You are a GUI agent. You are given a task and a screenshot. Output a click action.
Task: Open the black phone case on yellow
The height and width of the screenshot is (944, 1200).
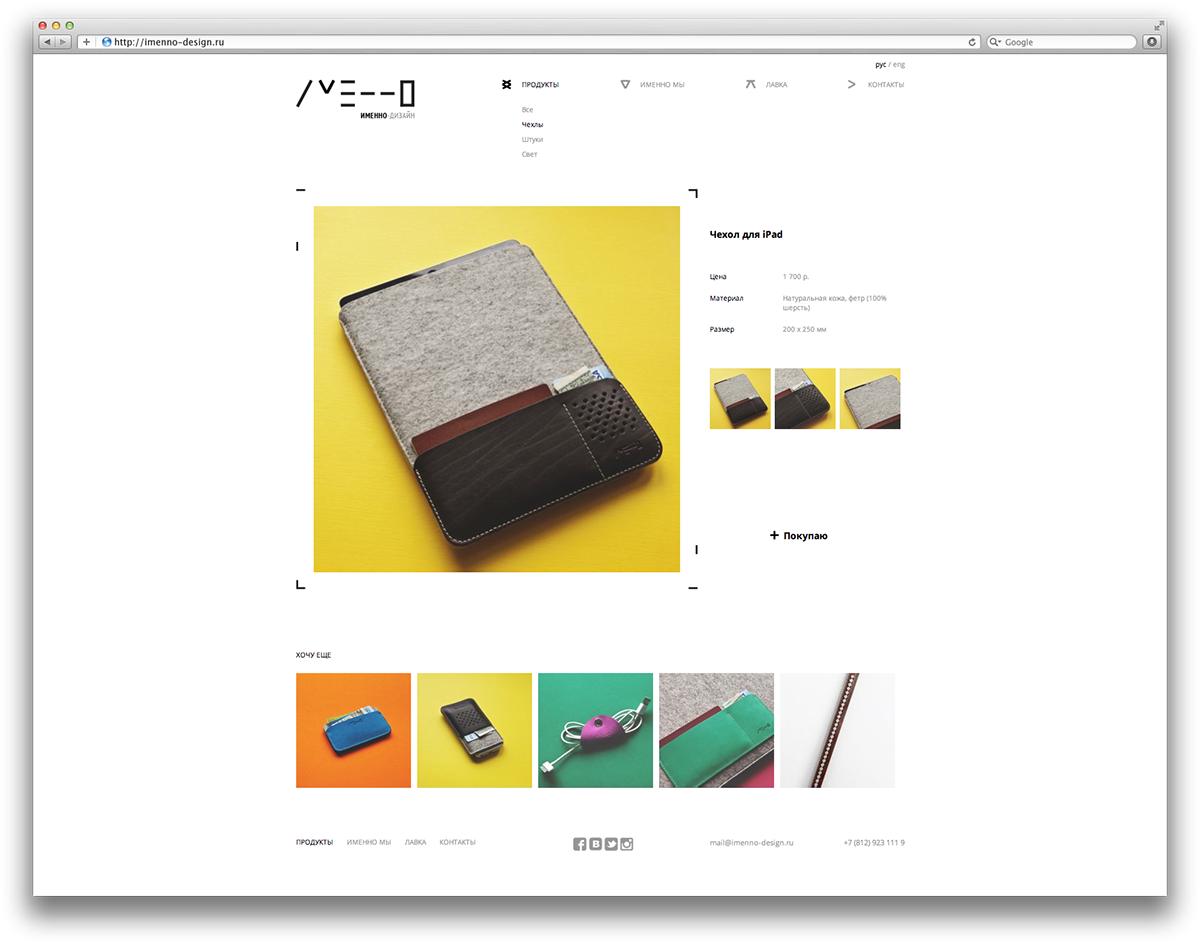coord(474,730)
